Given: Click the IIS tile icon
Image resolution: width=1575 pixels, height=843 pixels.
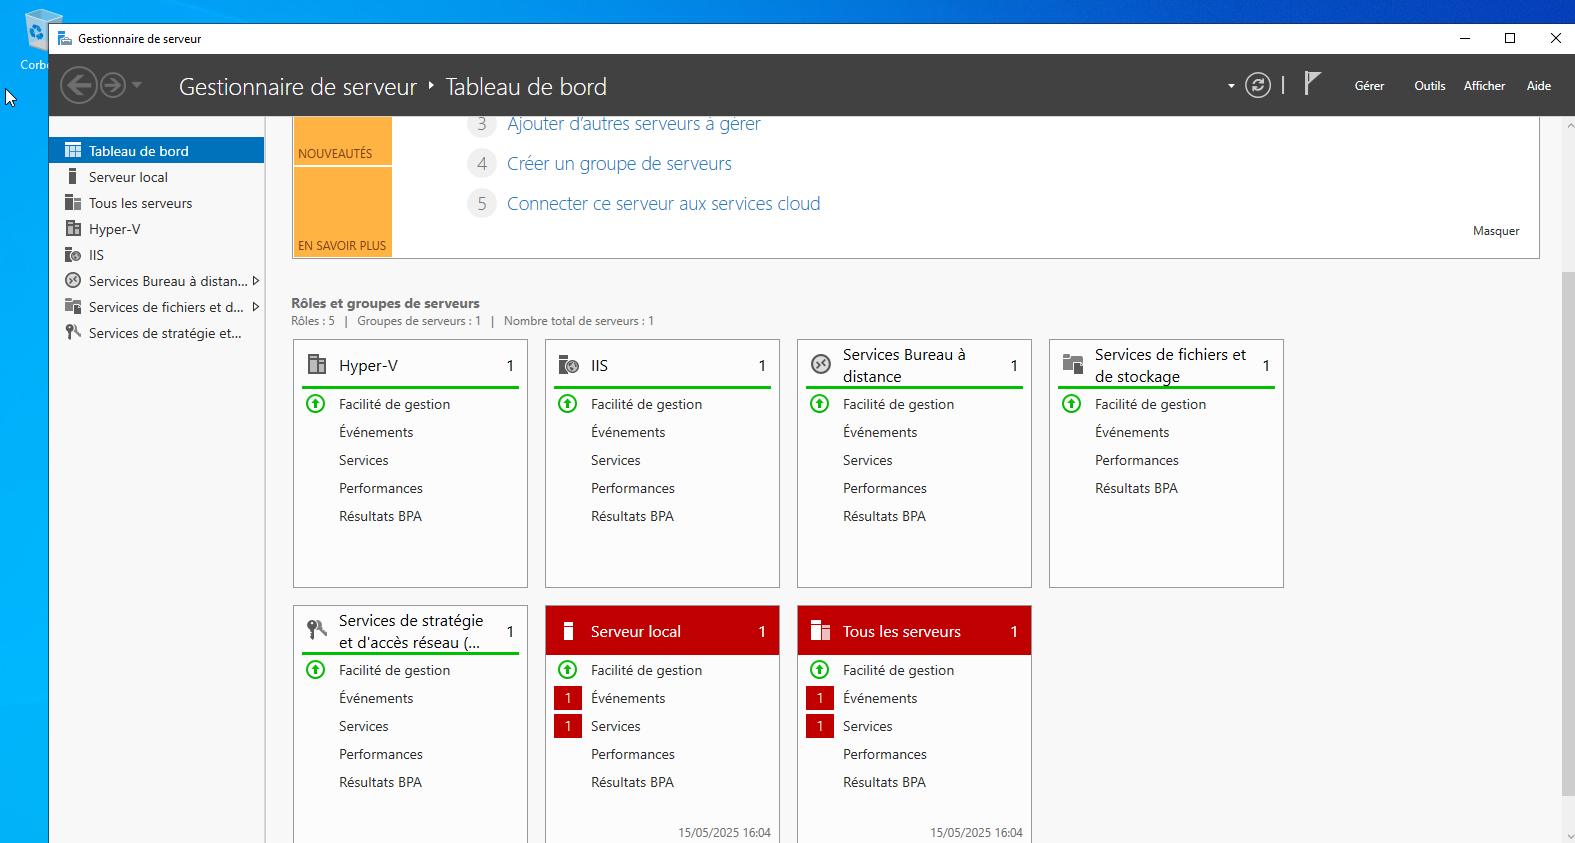Looking at the screenshot, I should click(569, 364).
